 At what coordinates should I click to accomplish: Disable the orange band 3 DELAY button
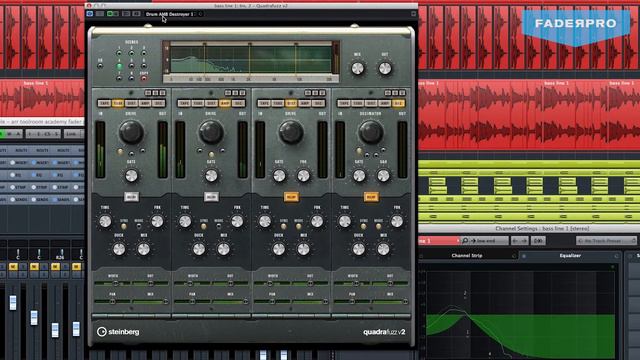coord(291,197)
